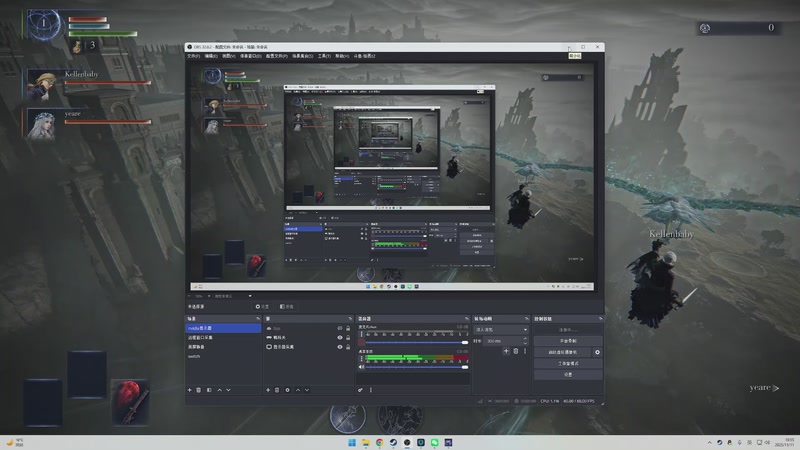Click the Studio Mode button
This screenshot has height=450, width=800.
pos(568,363)
